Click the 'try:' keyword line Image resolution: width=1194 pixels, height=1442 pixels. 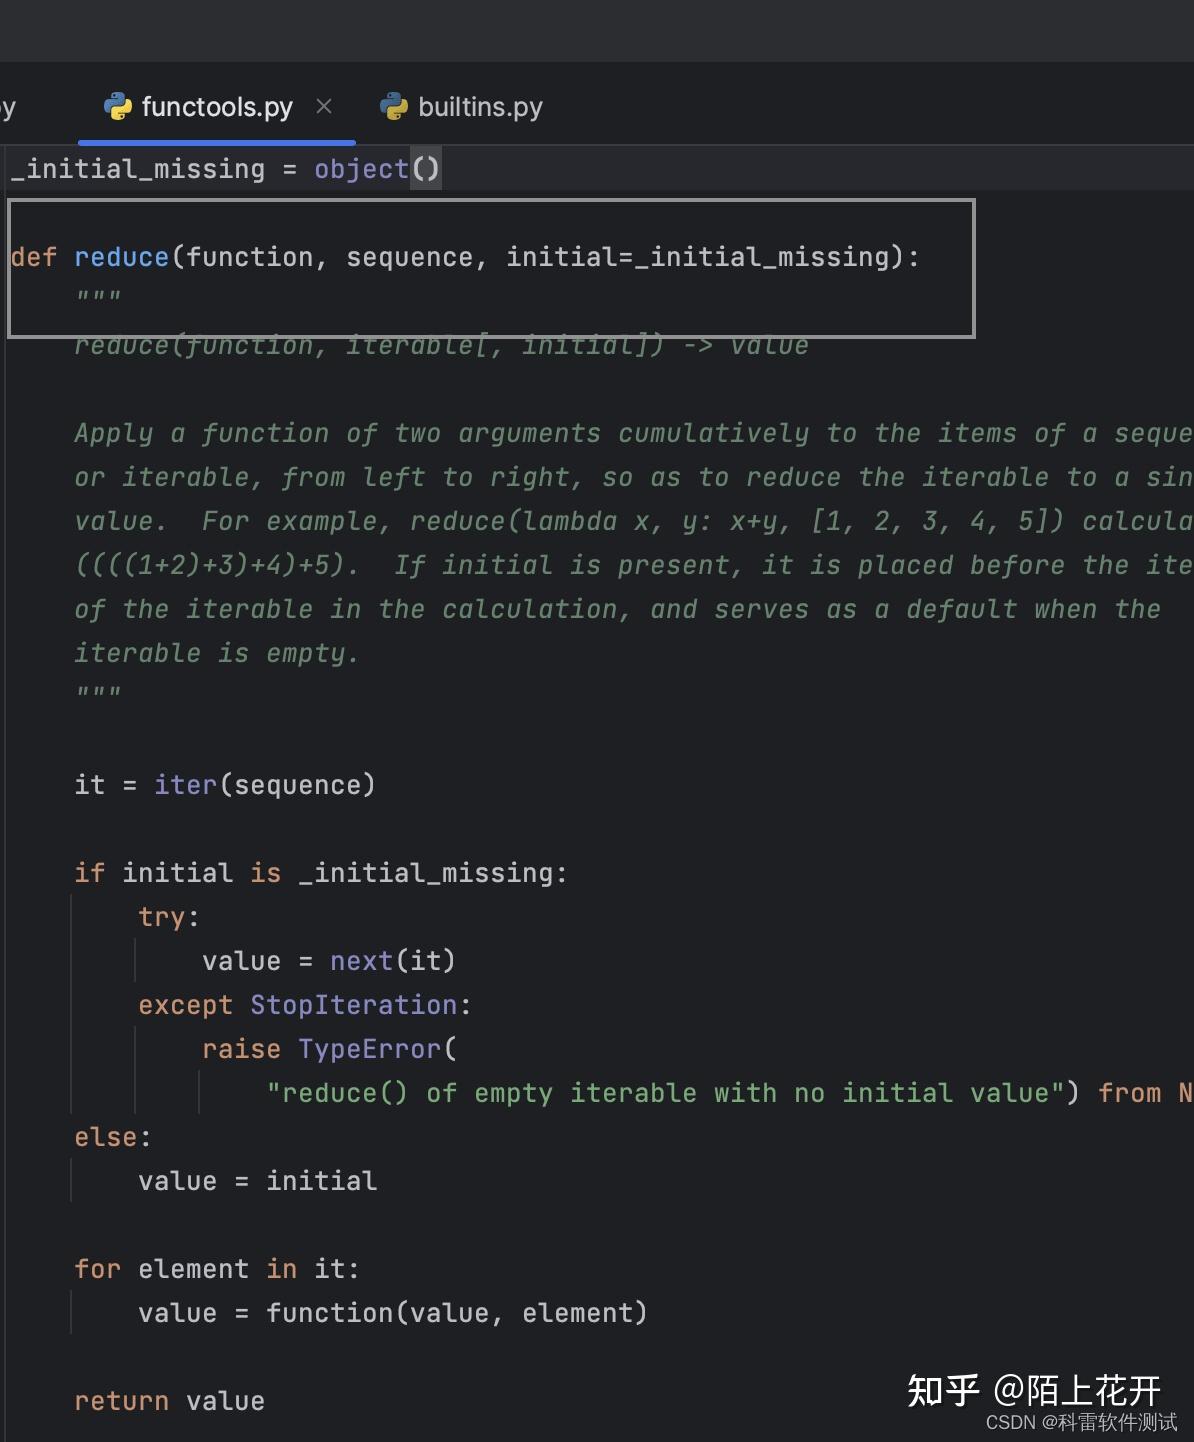tap(168, 917)
